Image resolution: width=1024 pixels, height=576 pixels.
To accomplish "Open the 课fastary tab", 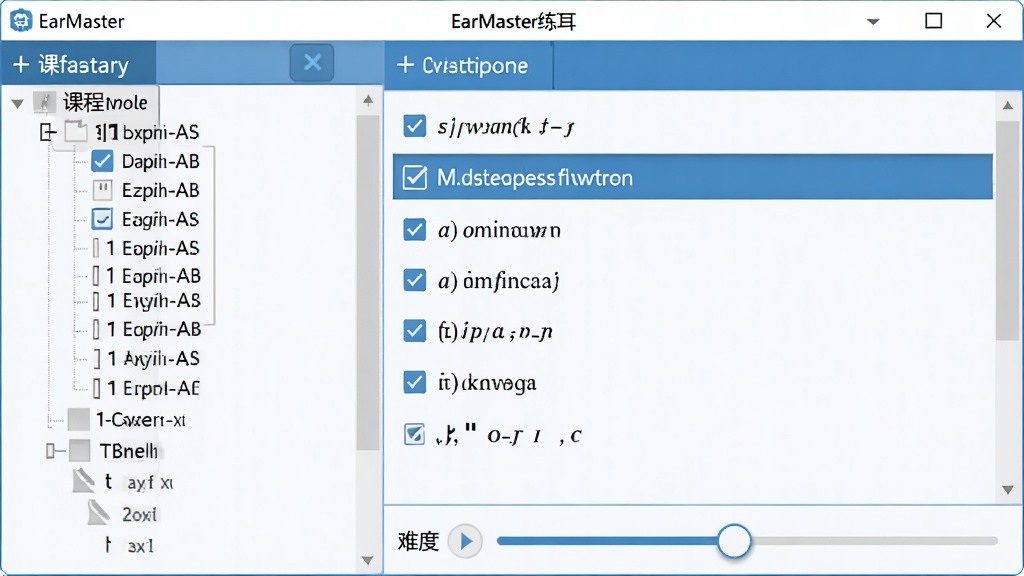I will (x=78, y=65).
